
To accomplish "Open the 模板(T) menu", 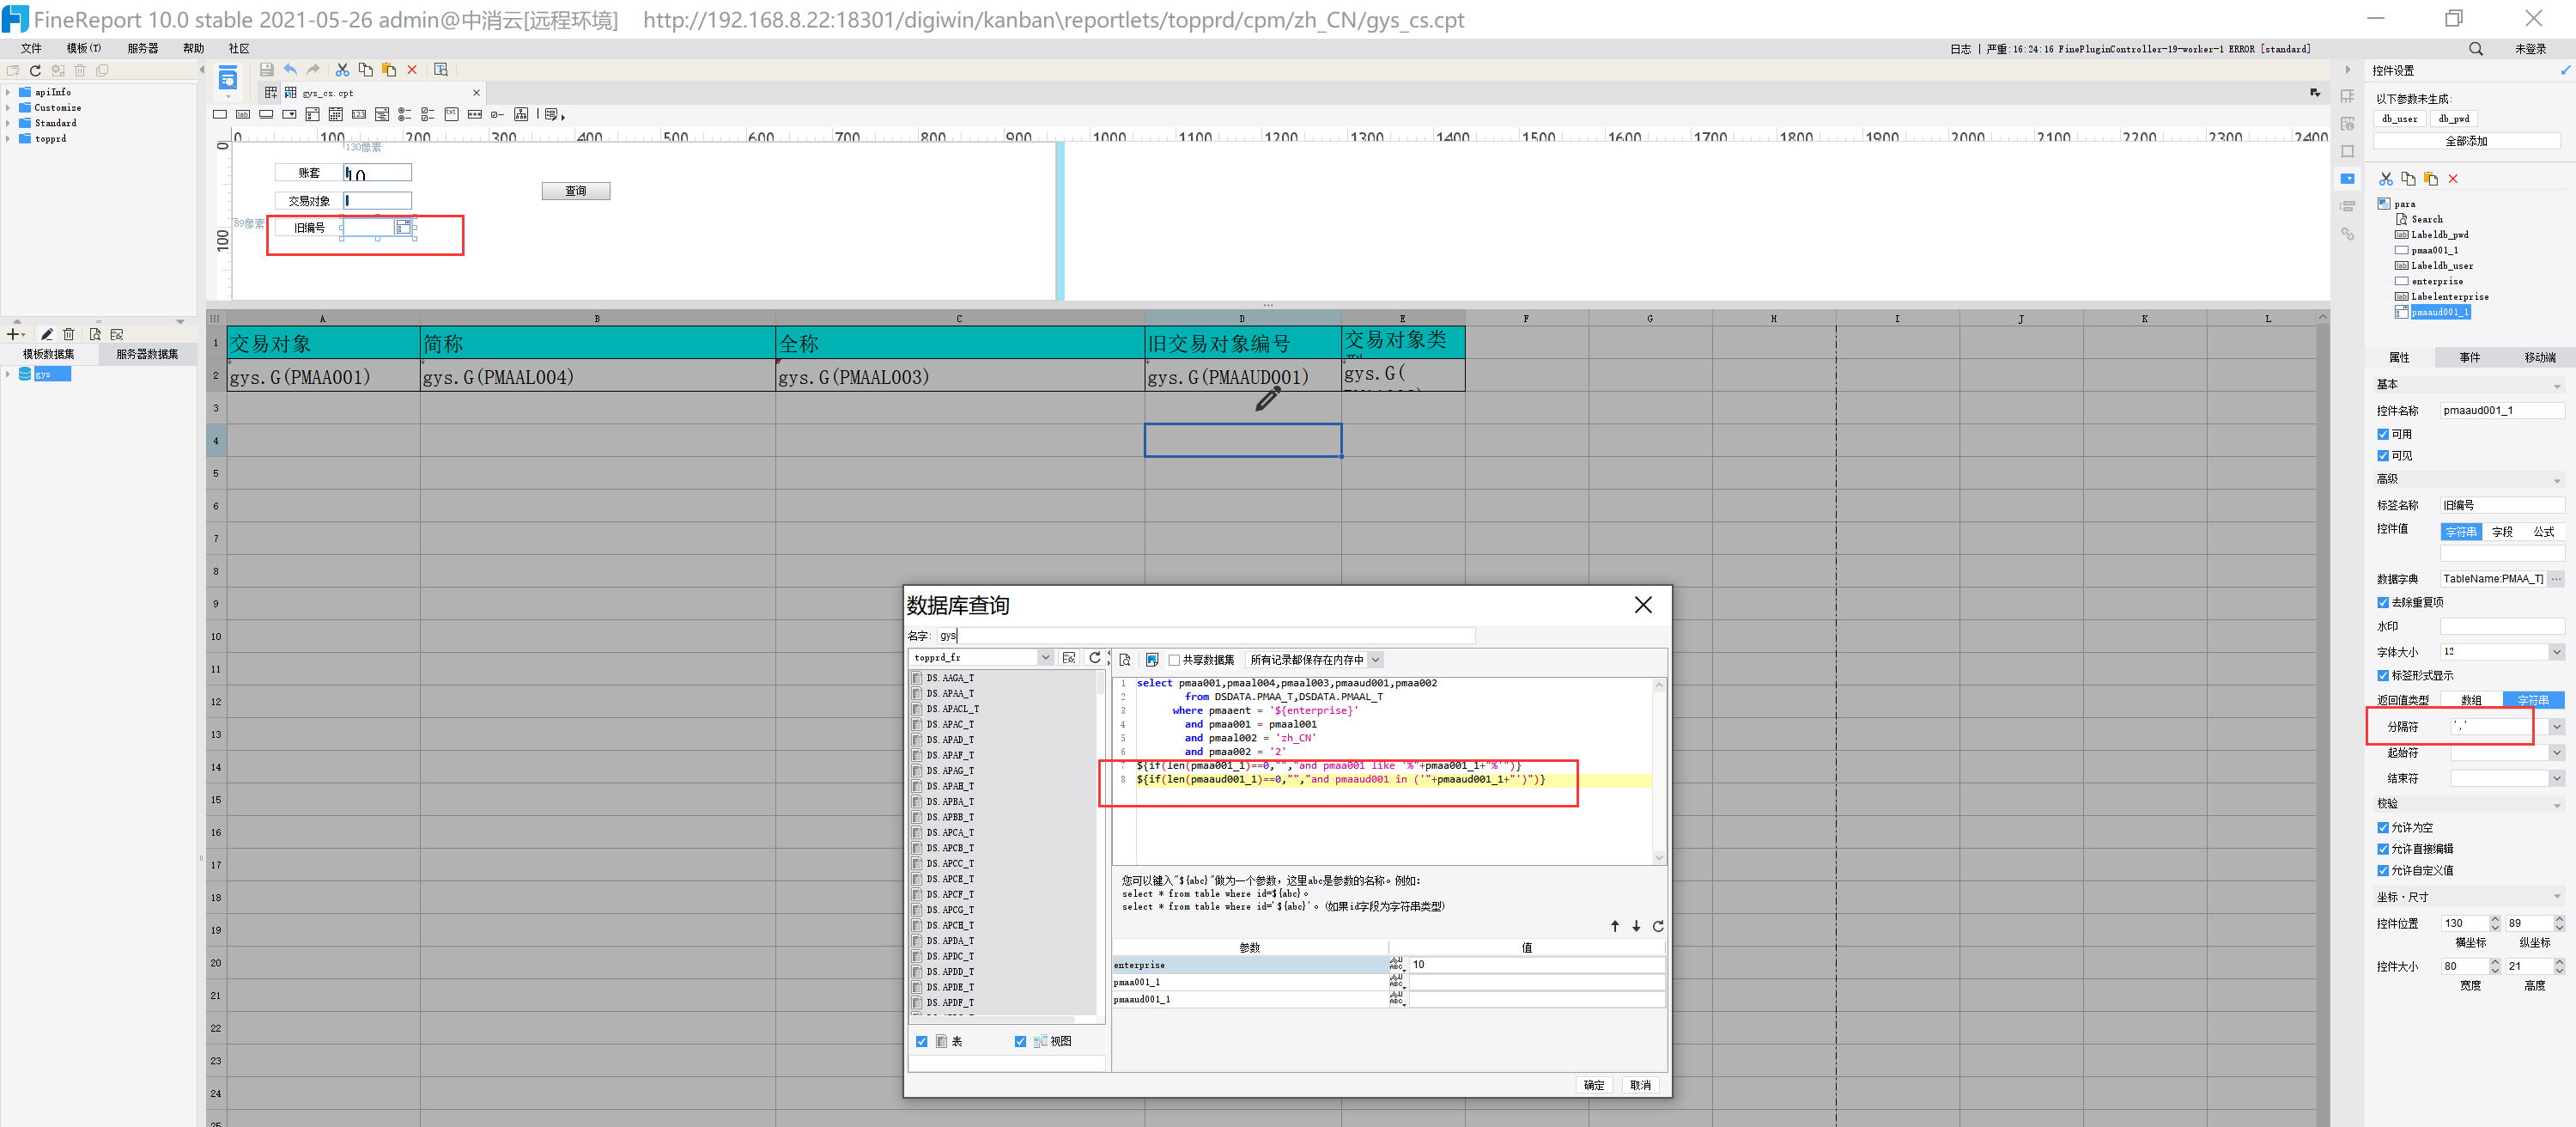I will [84, 48].
